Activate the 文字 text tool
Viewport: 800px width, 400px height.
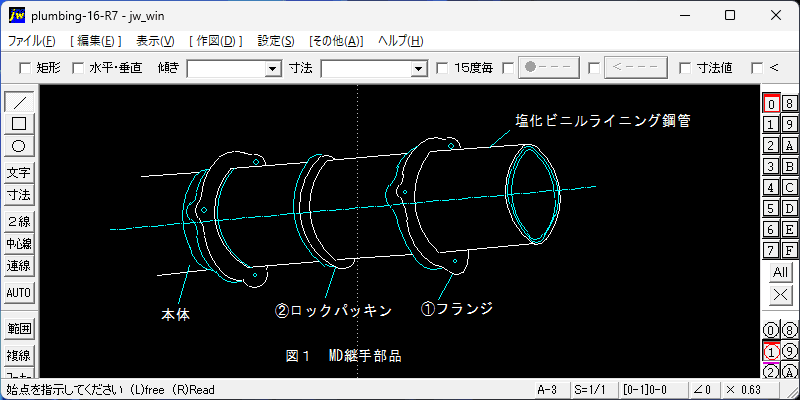[x=19, y=173]
